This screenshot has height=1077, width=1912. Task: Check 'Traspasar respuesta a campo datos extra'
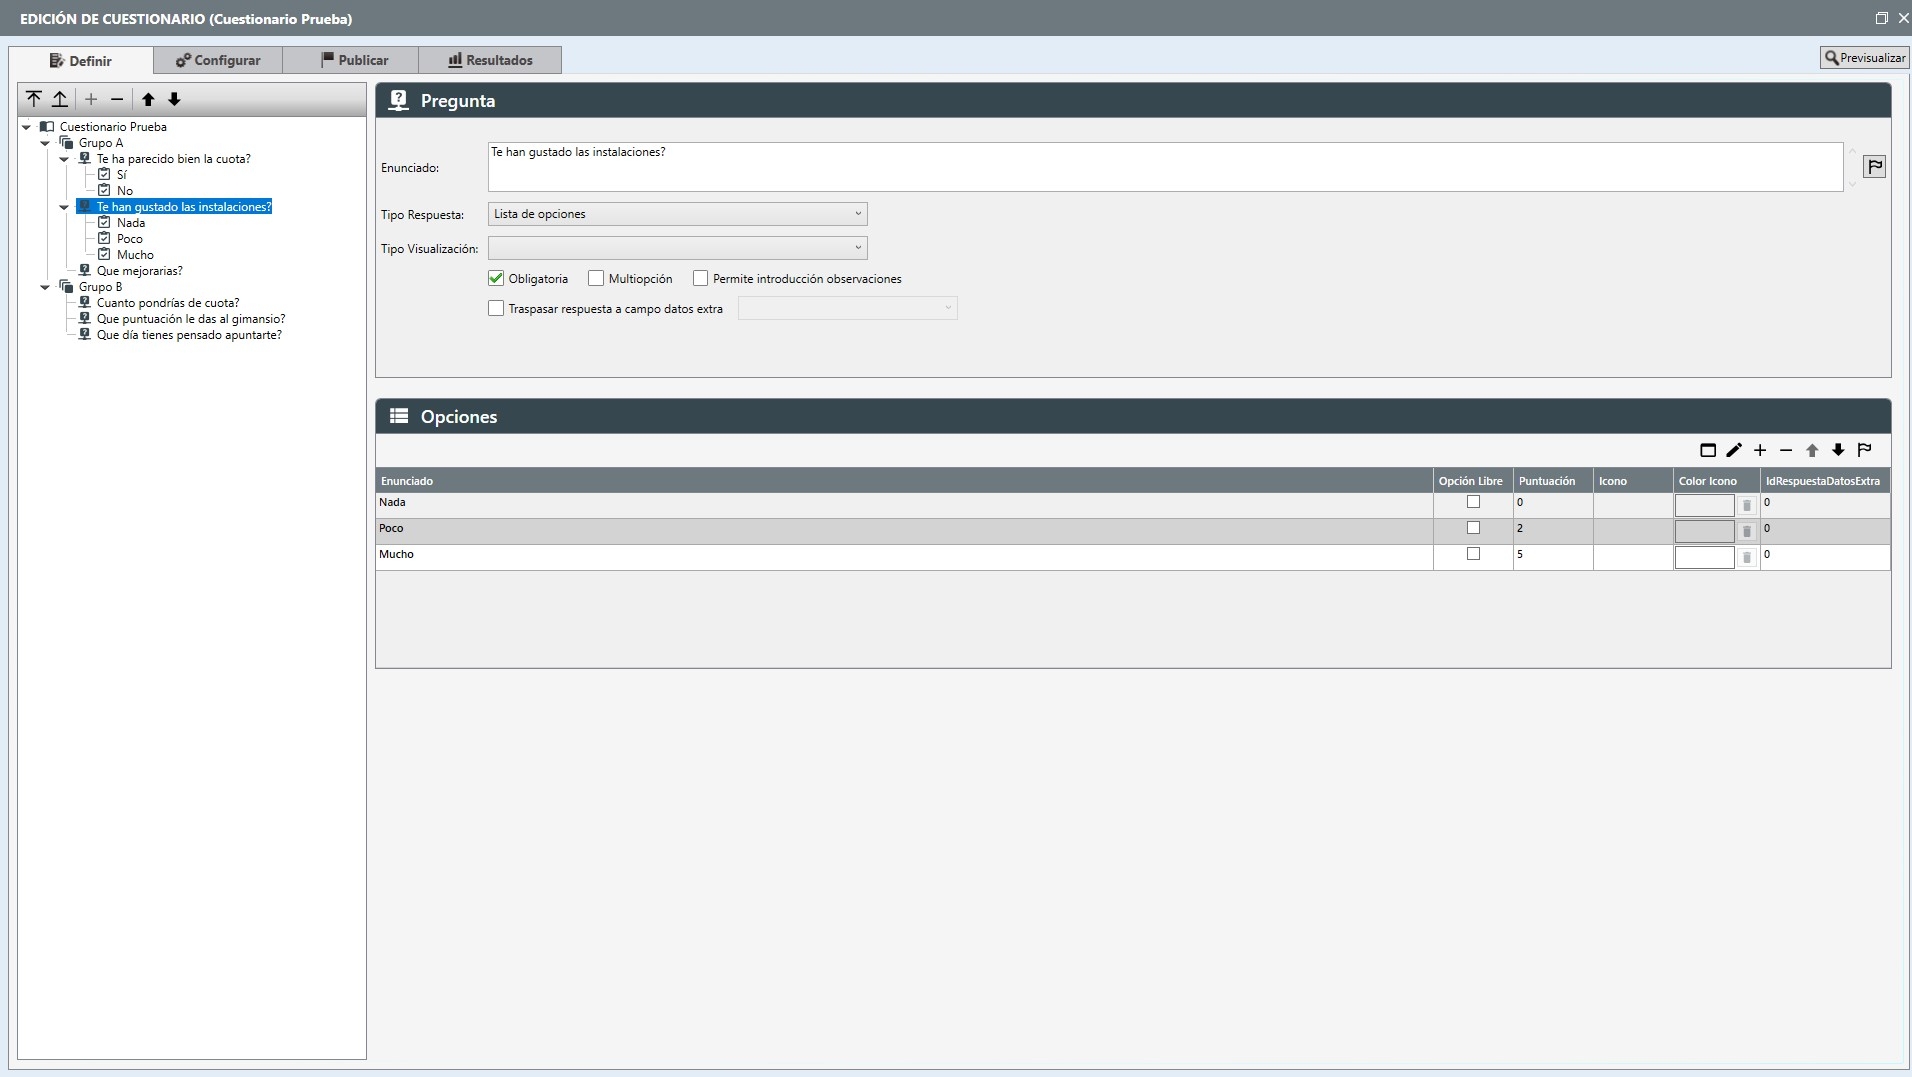point(496,308)
